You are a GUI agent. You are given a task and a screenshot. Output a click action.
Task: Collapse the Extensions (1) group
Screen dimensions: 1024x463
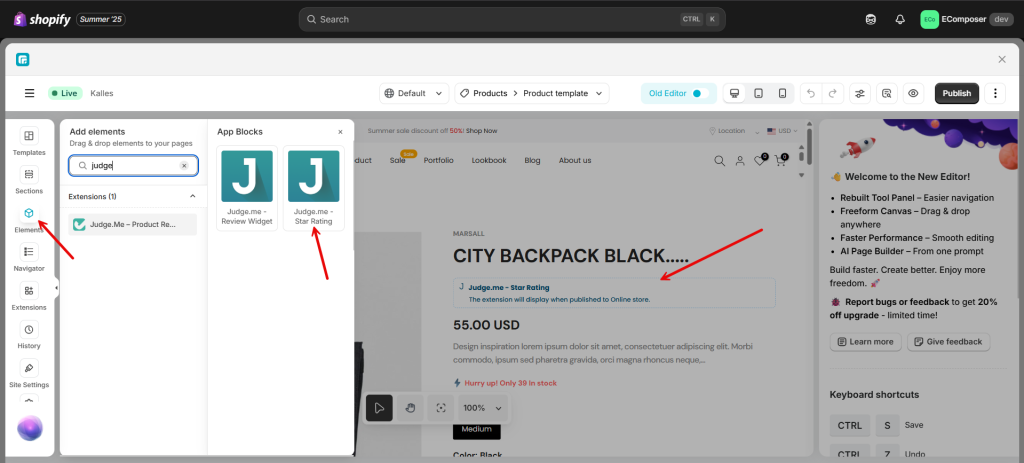point(193,196)
